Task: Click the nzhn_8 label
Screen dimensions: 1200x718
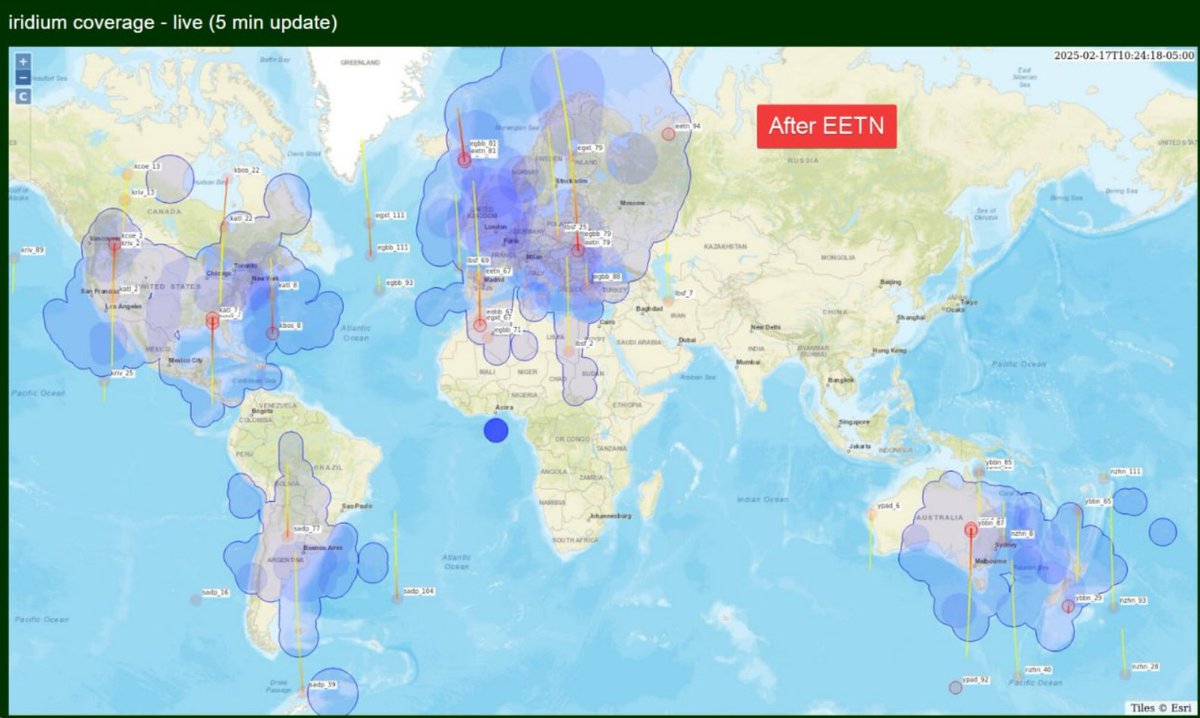Action: (x=1022, y=534)
